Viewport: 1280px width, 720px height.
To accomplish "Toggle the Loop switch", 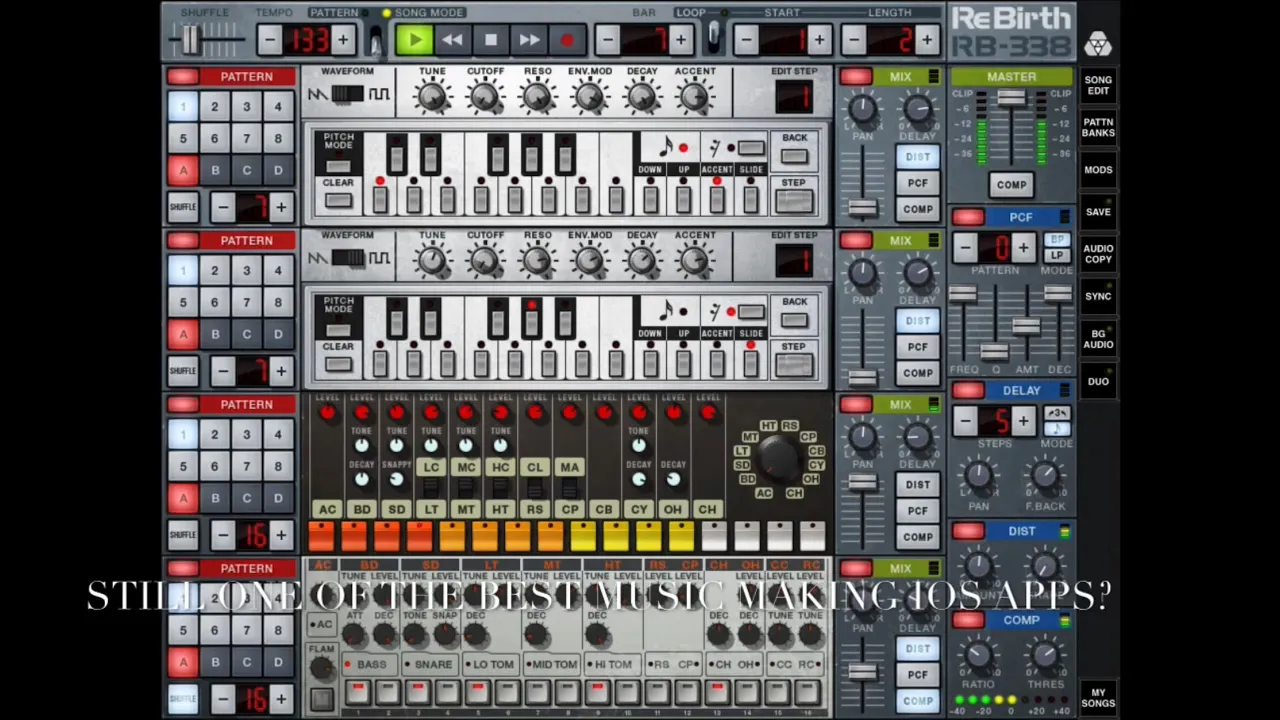I will point(713,38).
